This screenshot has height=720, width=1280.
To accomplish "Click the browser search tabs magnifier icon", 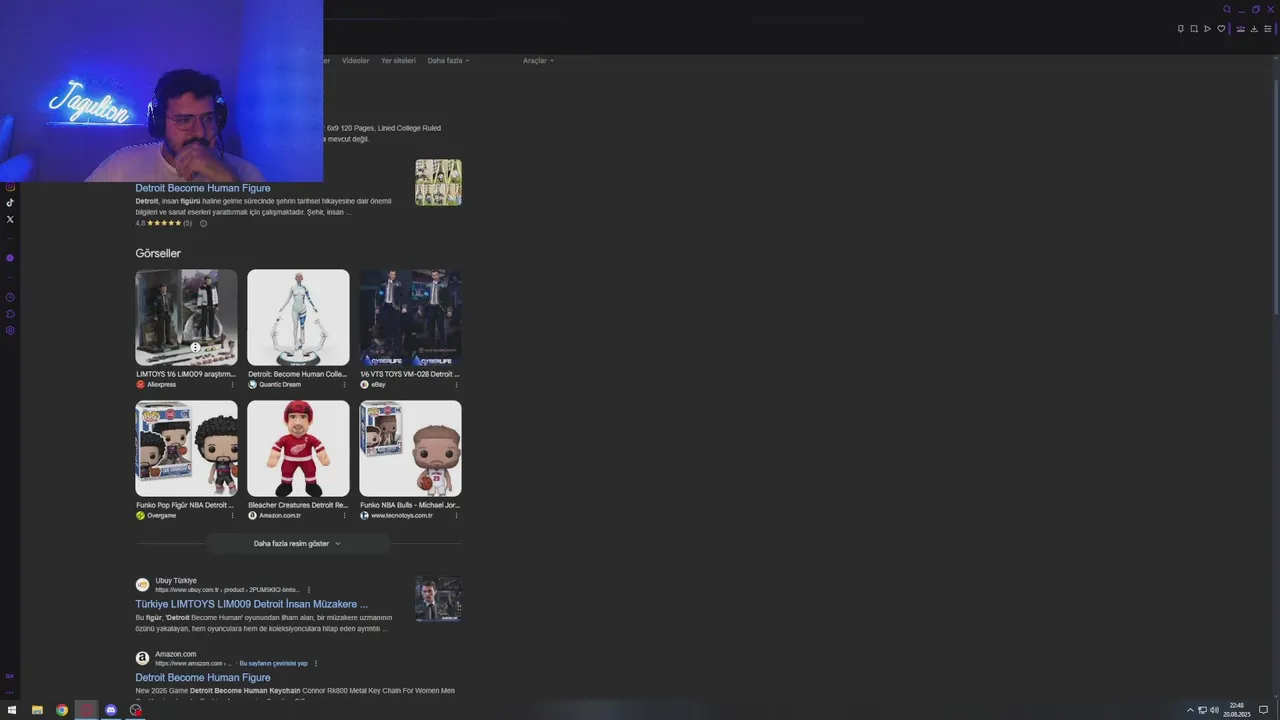I will click(x=1227, y=9).
